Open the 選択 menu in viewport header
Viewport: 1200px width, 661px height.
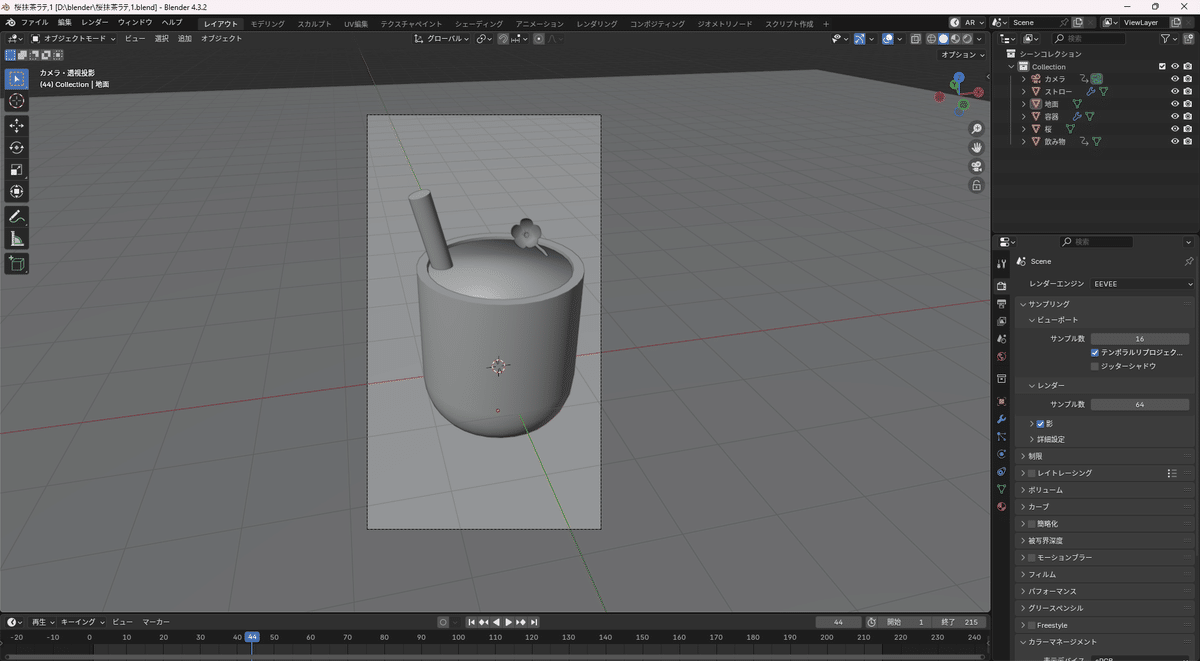pyautogui.click(x=162, y=39)
